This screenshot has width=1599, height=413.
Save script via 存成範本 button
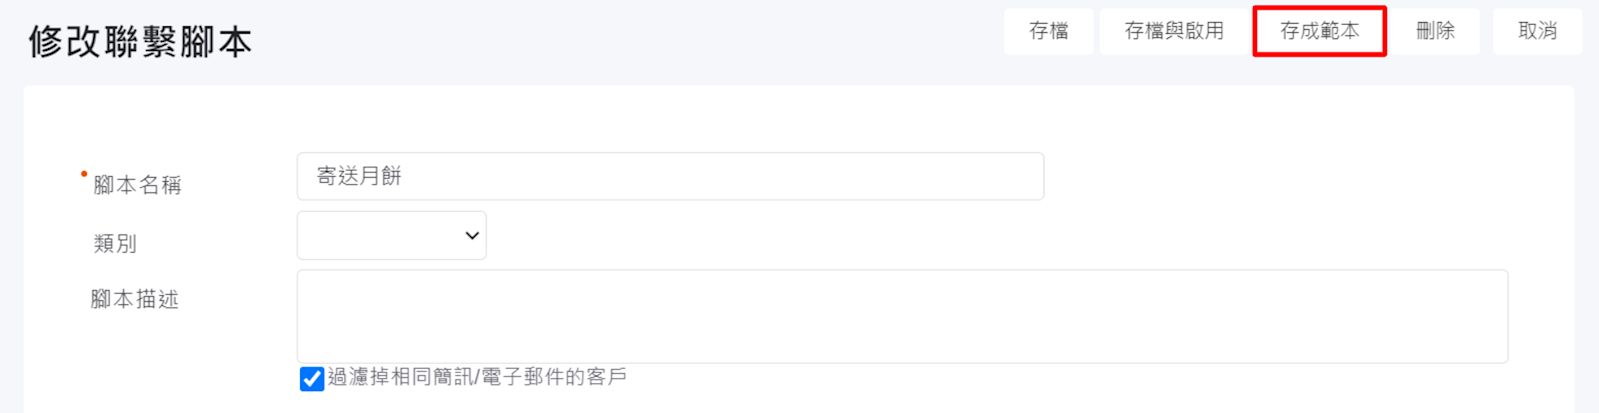[1319, 31]
